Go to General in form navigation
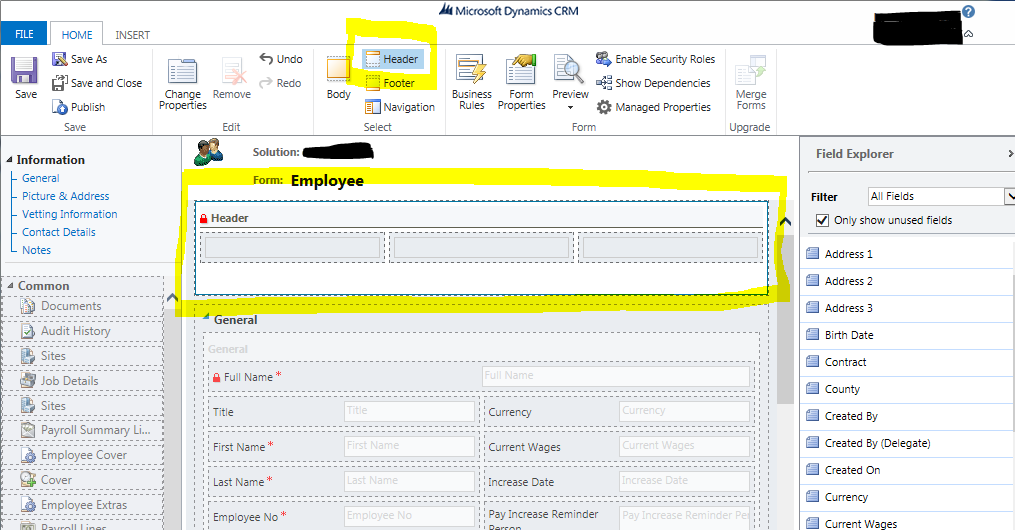This screenshot has height=530, width=1015. (40, 178)
